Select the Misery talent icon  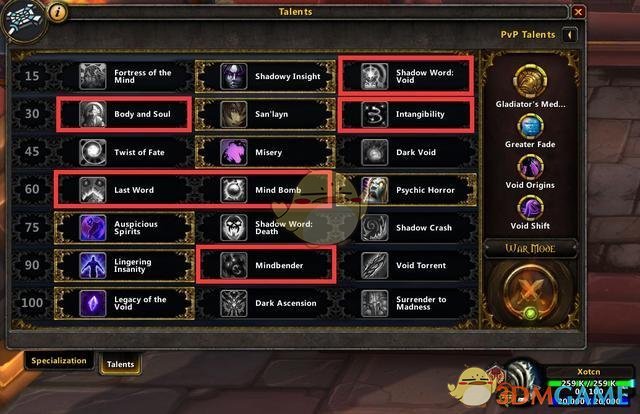[x=233, y=152]
